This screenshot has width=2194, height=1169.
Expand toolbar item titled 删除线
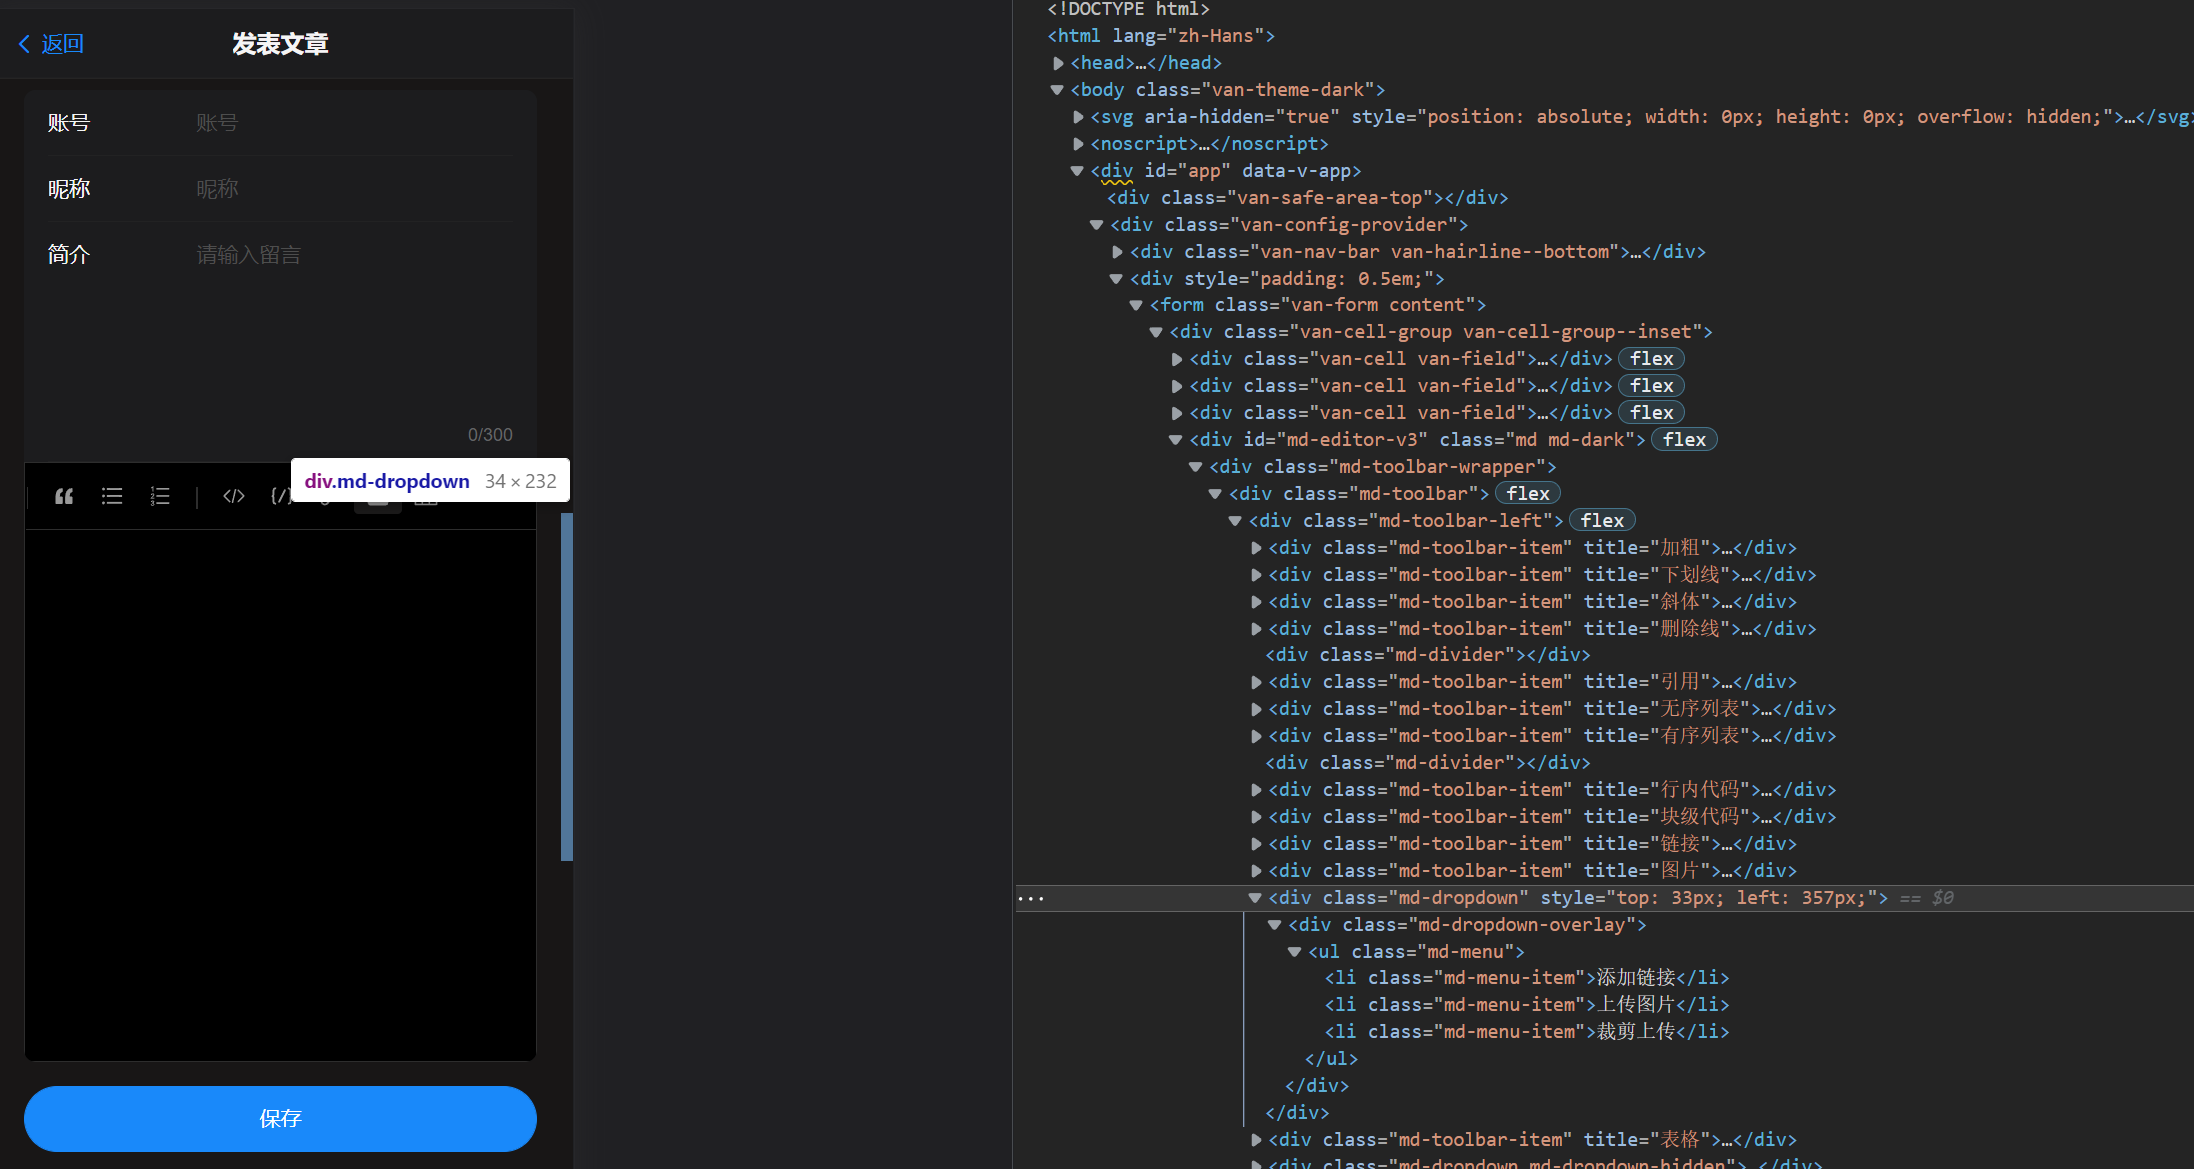pyautogui.click(x=1256, y=629)
